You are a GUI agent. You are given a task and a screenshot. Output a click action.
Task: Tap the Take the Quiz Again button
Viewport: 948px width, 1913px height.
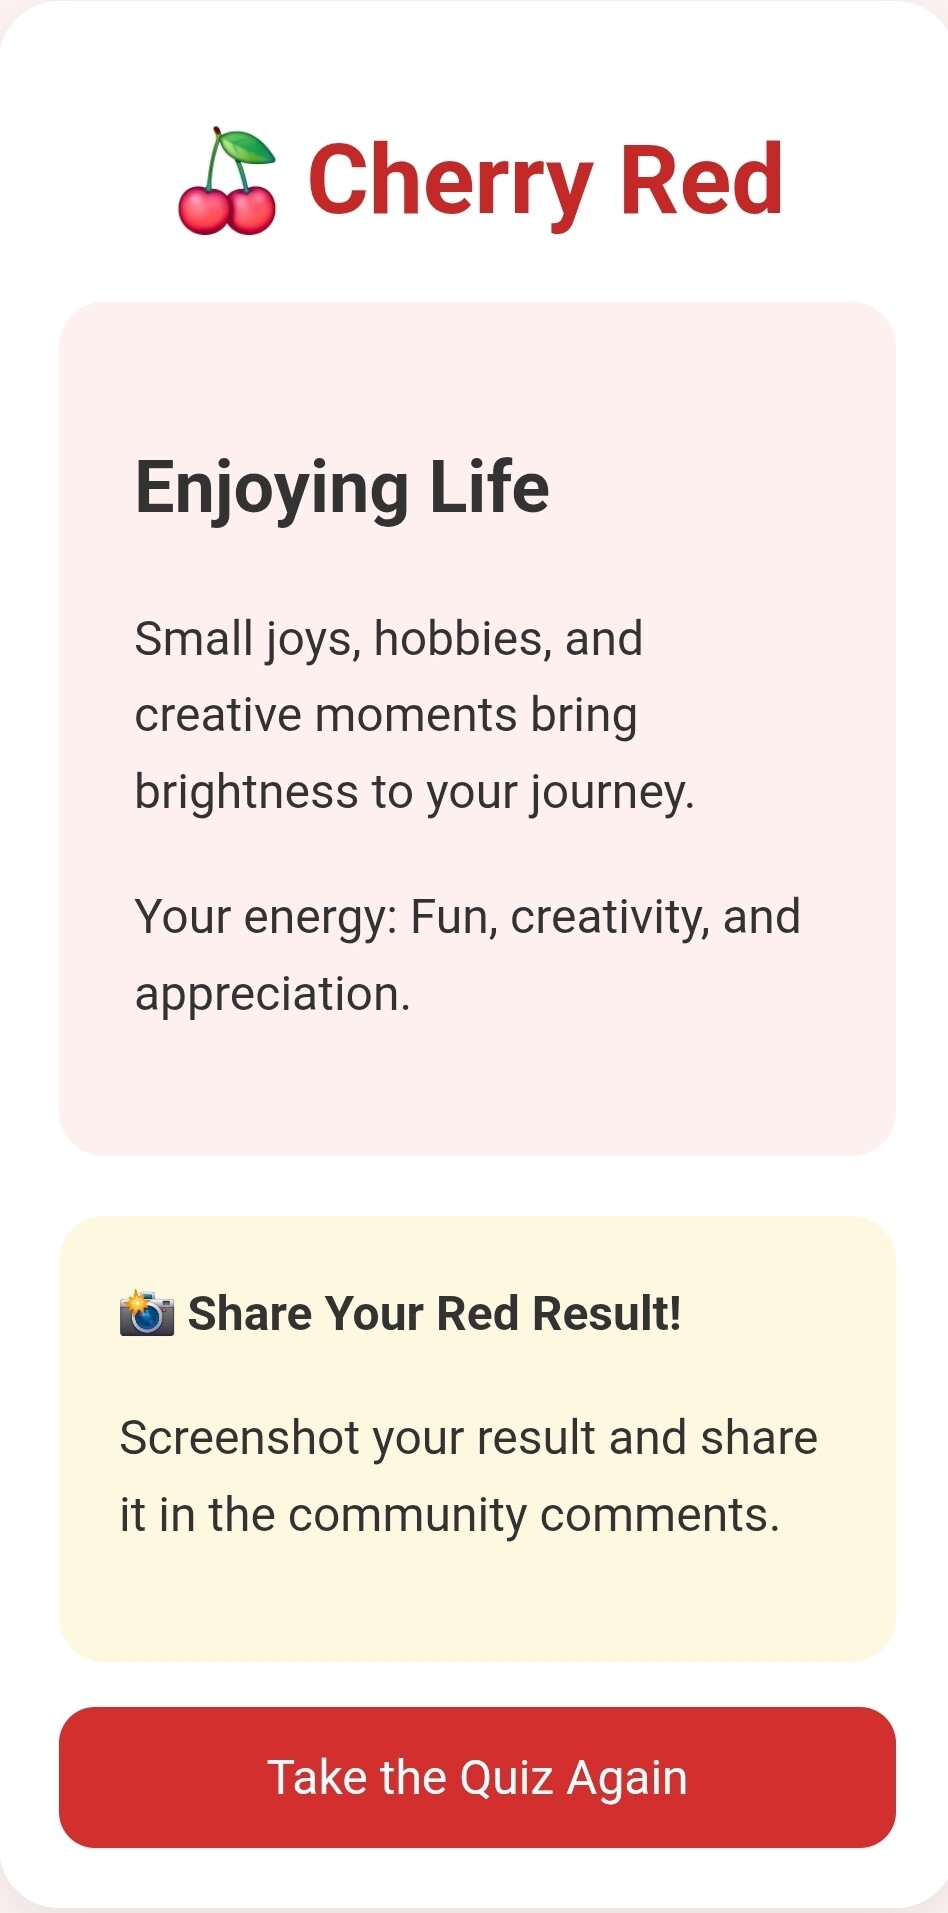[x=477, y=1777]
